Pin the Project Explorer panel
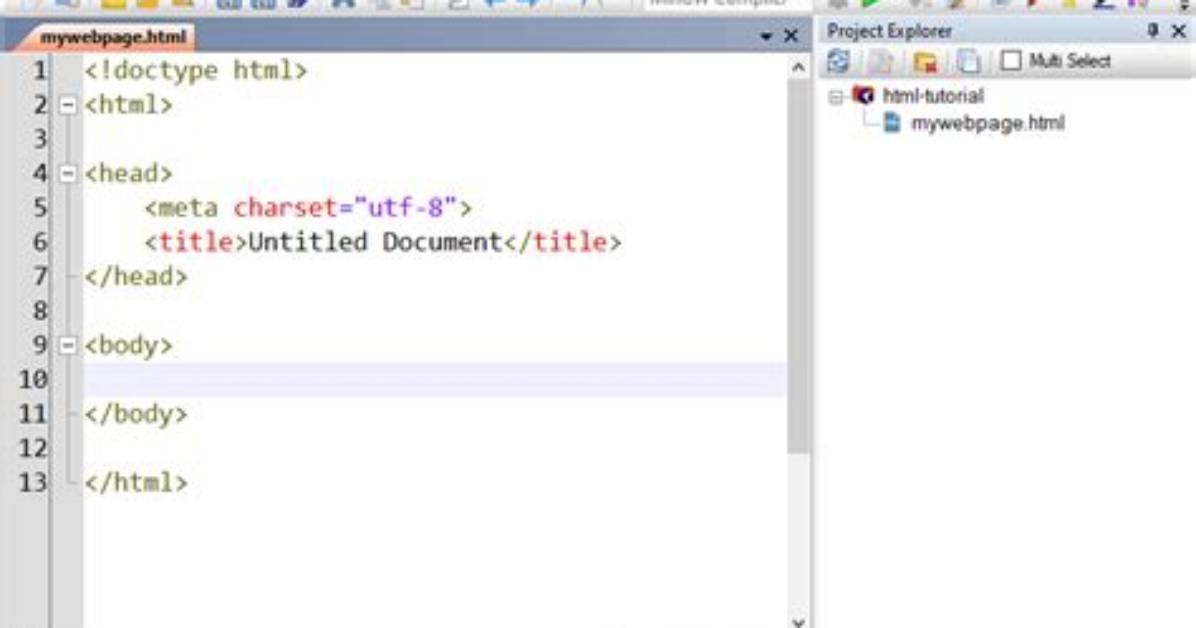This screenshot has width=1196, height=628. [1153, 31]
